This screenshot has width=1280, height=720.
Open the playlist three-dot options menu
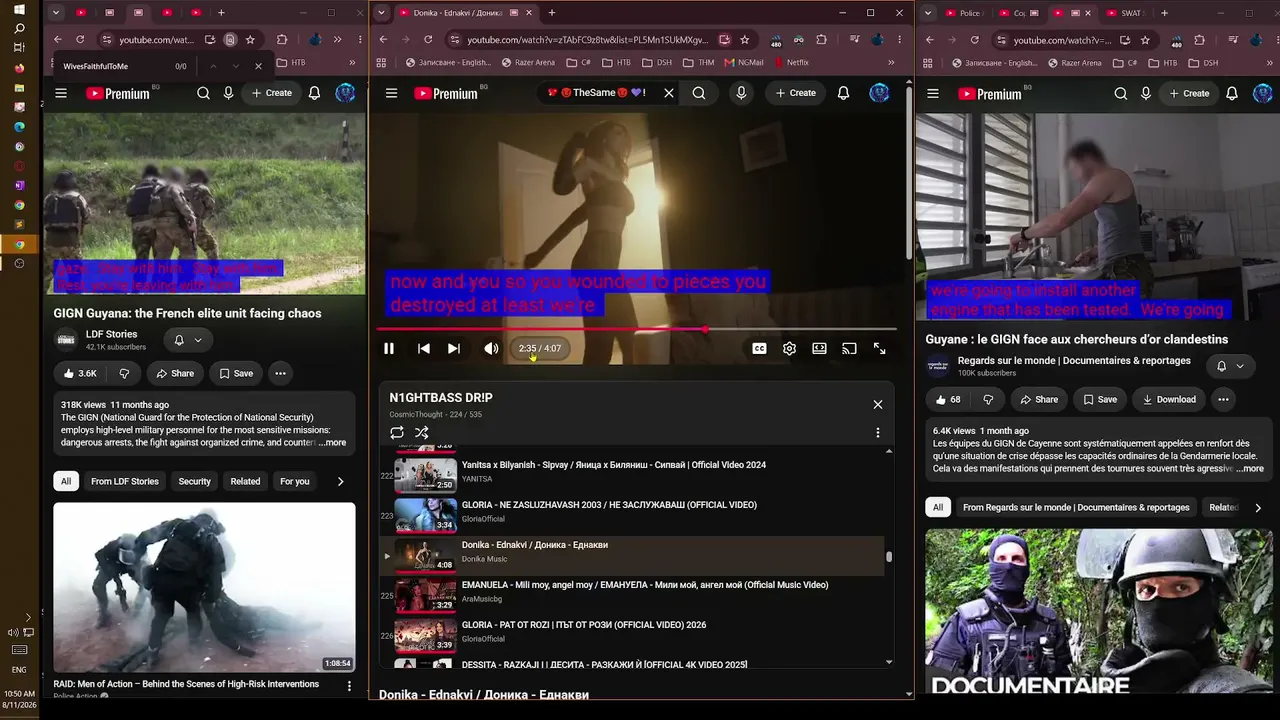click(x=878, y=433)
